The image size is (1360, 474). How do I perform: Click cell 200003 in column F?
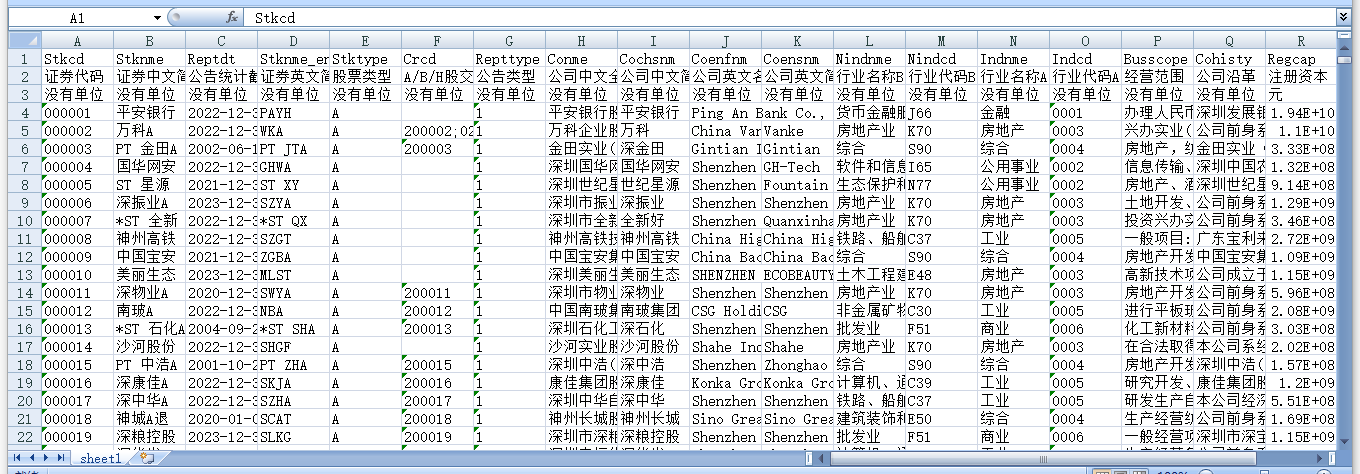click(x=436, y=148)
